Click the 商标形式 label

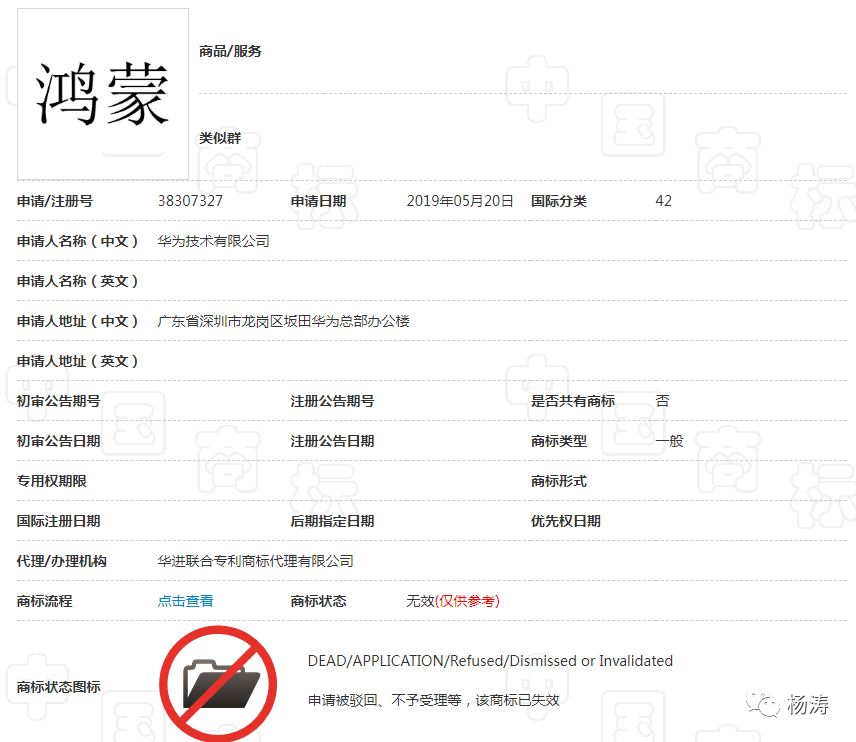(558, 481)
